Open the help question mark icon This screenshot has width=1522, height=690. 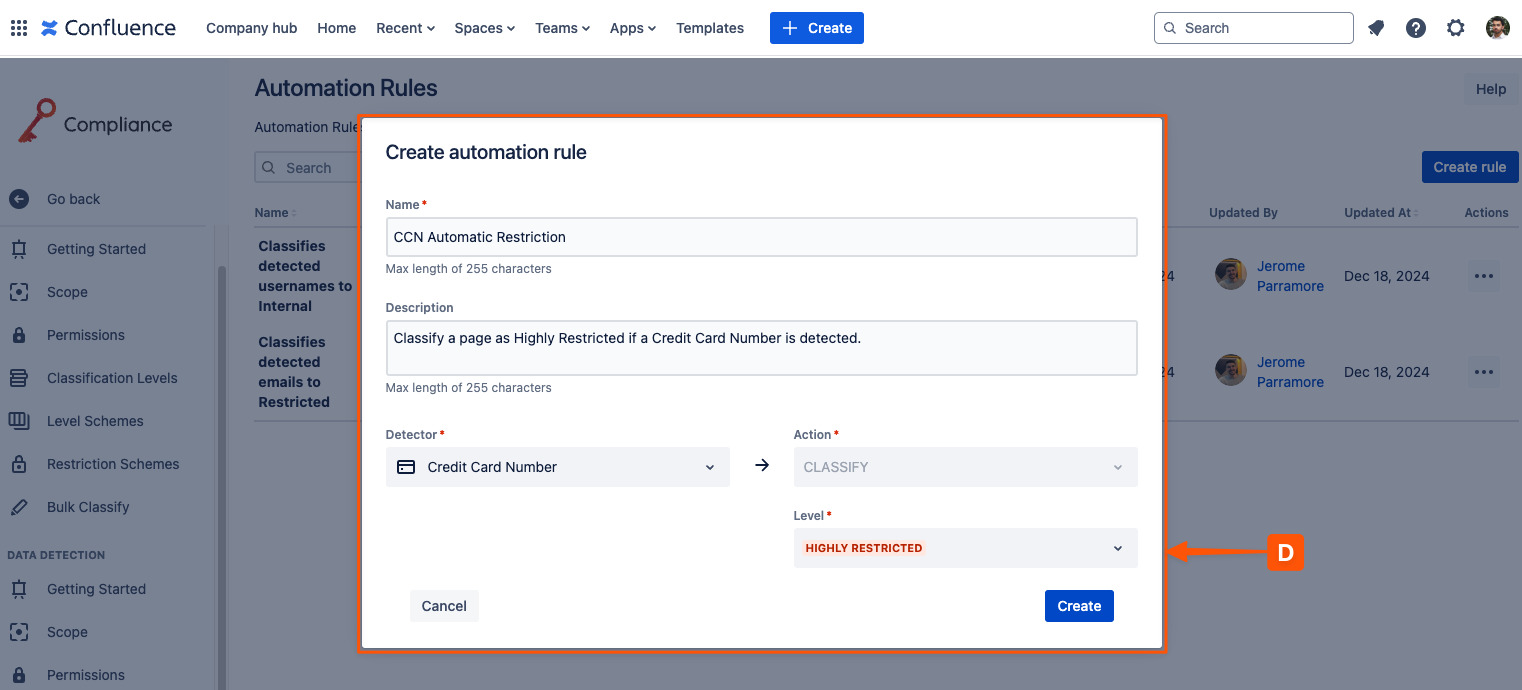(1416, 28)
